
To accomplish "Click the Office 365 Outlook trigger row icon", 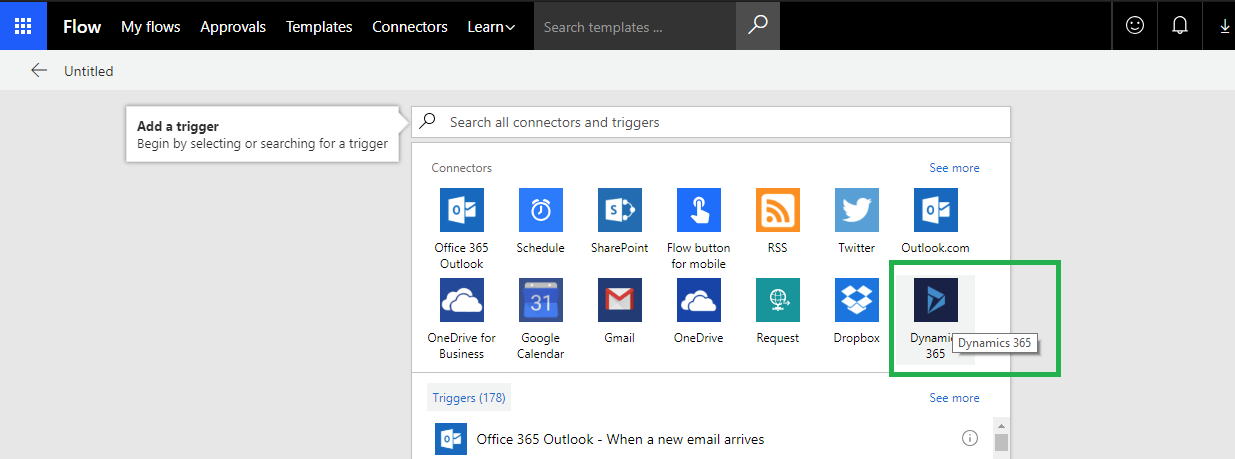I will (x=451, y=438).
